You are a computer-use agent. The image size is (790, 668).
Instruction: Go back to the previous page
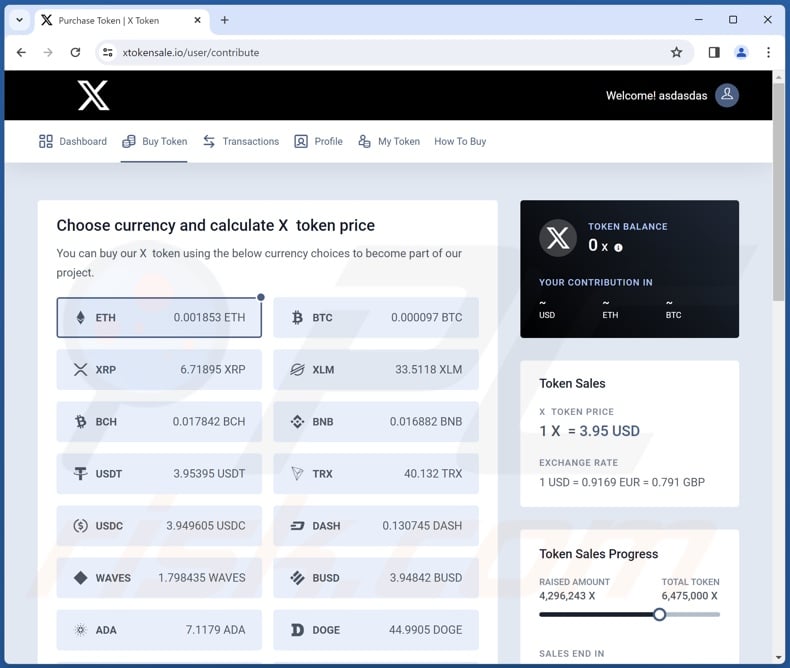tap(21, 52)
